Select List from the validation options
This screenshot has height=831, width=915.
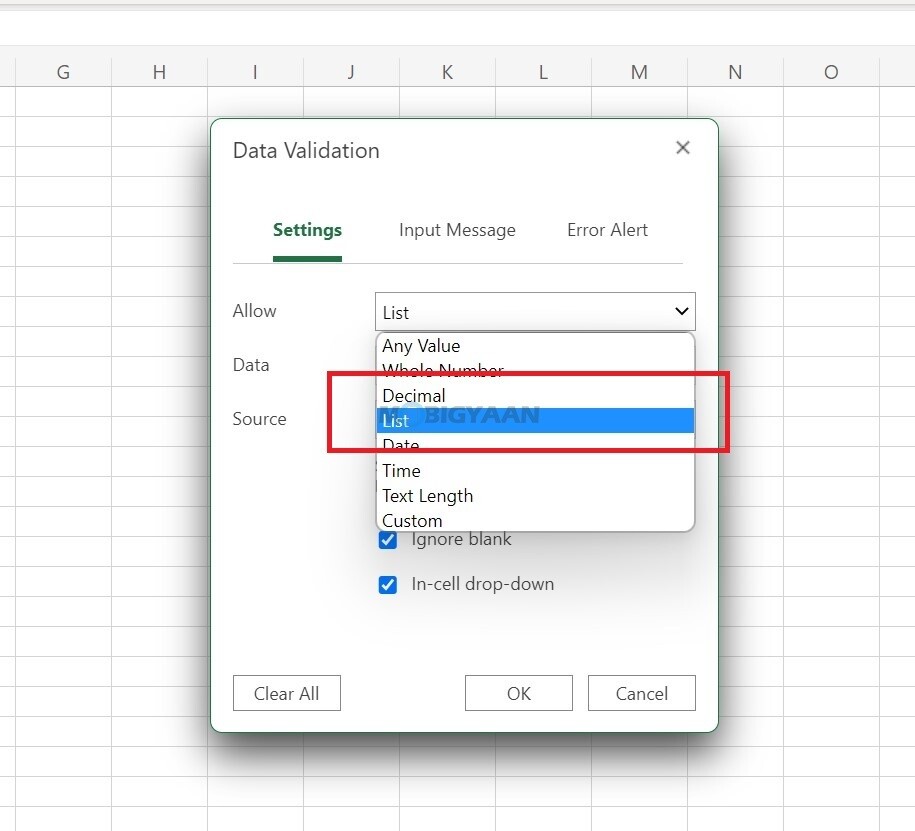pos(396,420)
